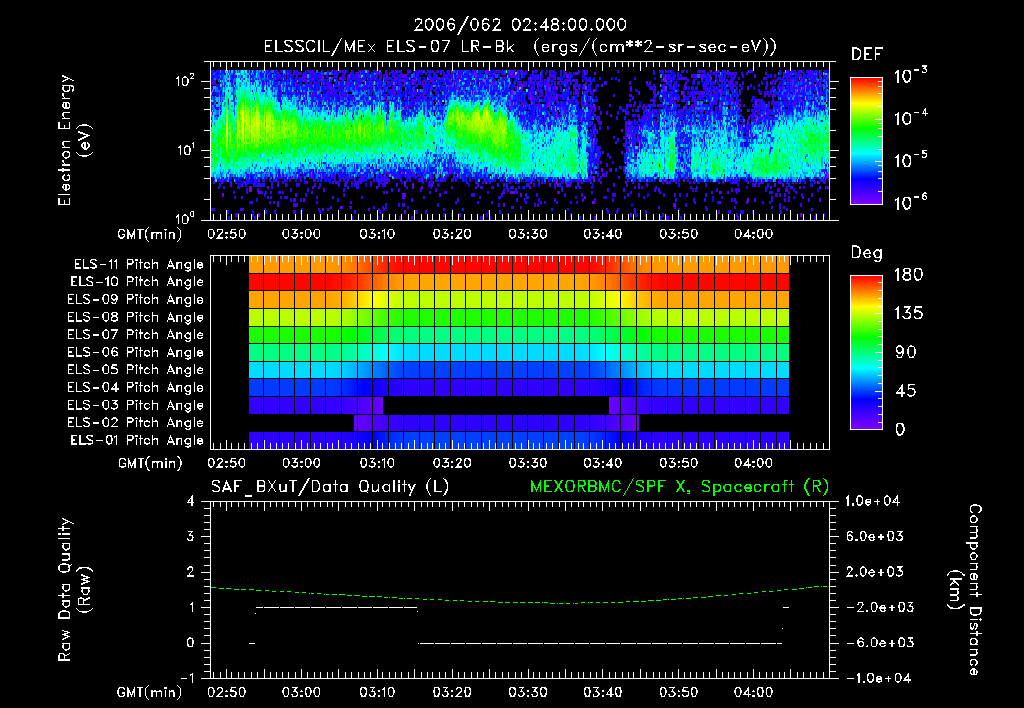1024x708 pixels.
Task: Click 03:20 tick label under the spectrogram
Action: [452, 234]
